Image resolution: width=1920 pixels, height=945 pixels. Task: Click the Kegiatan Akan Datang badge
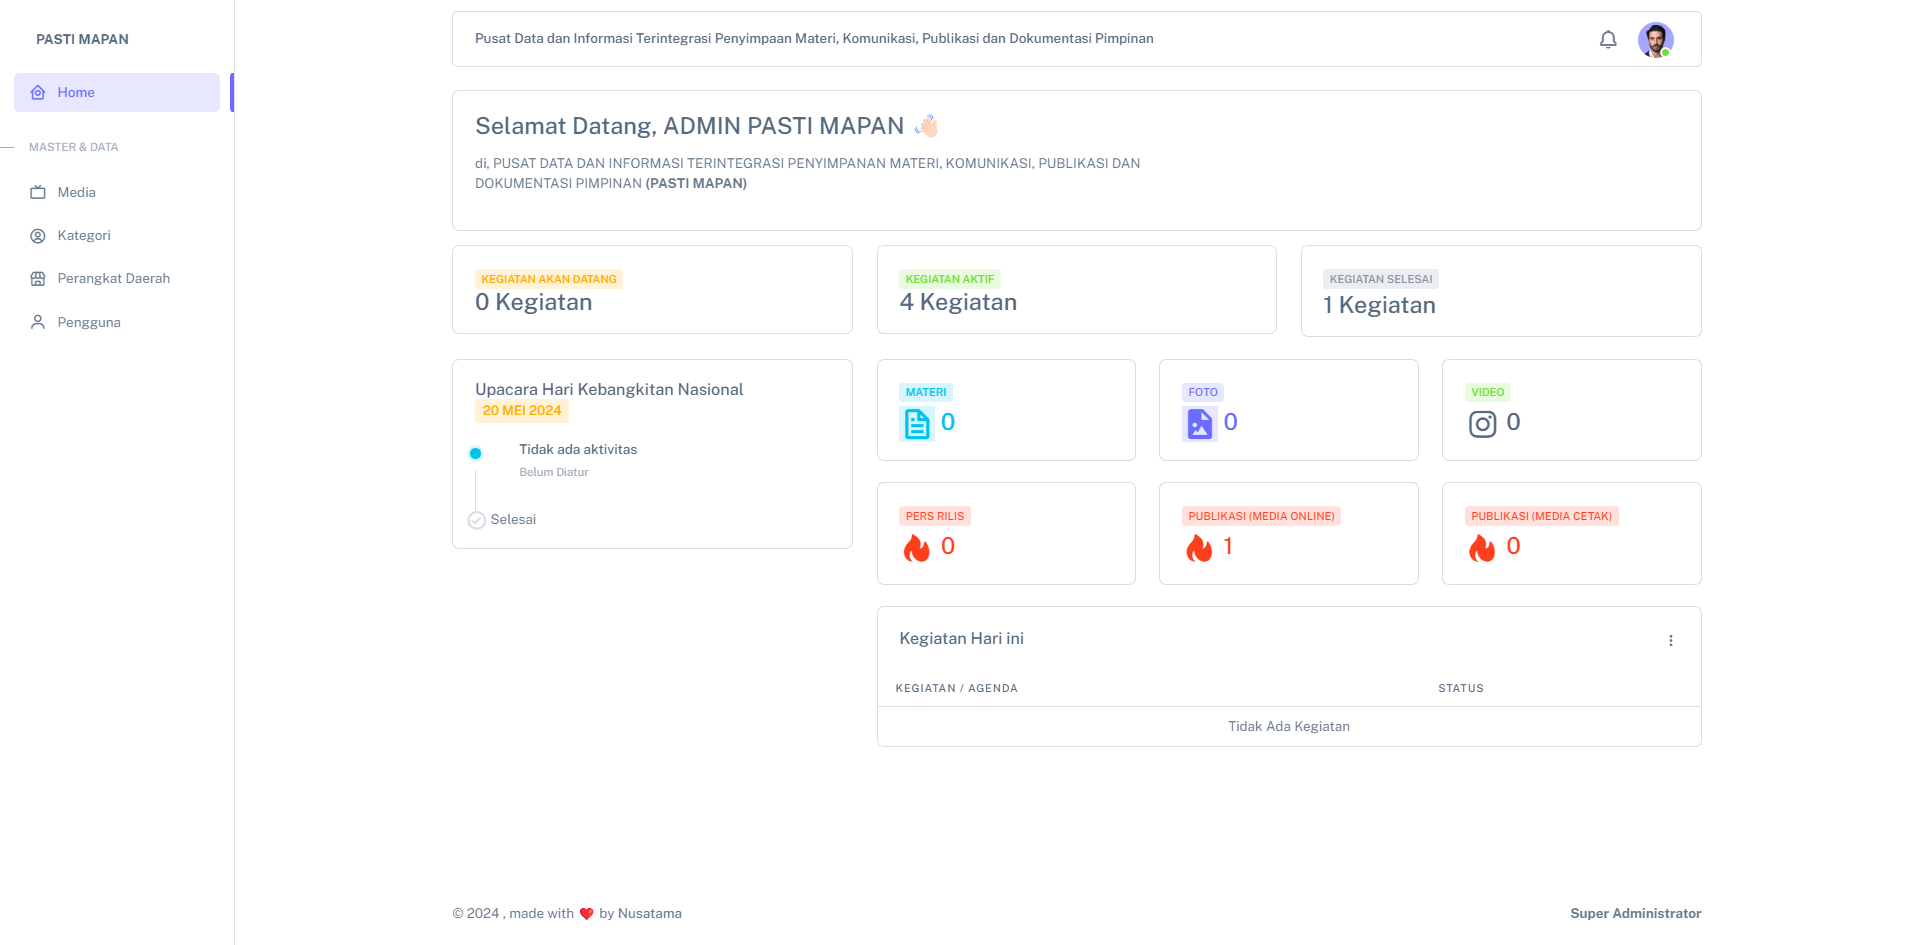click(x=549, y=279)
